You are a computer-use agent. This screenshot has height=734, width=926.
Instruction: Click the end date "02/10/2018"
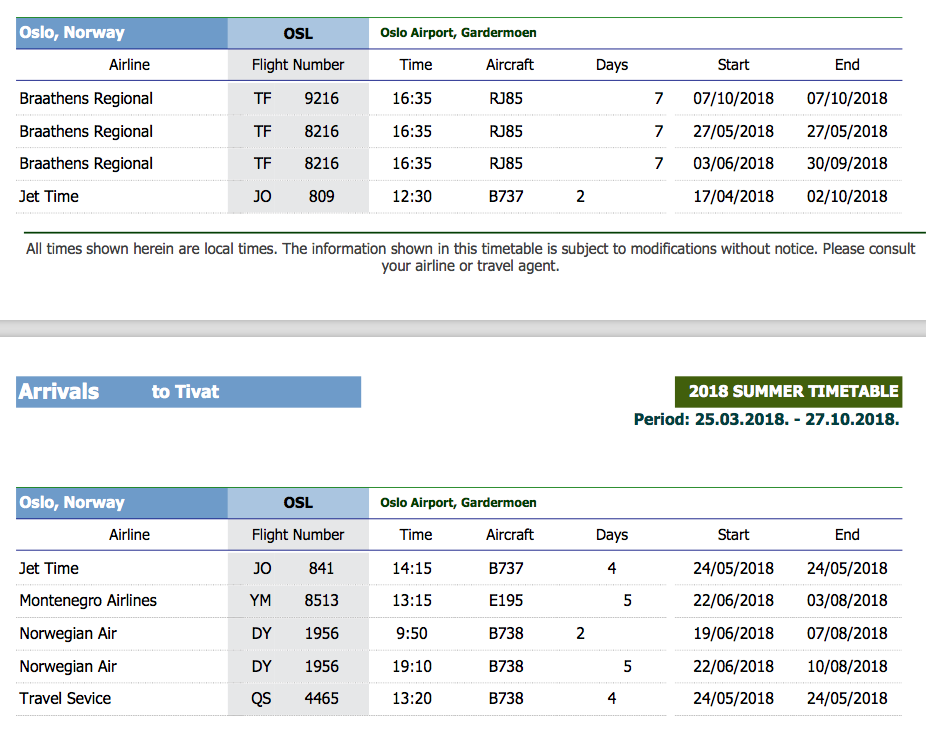[847, 196]
